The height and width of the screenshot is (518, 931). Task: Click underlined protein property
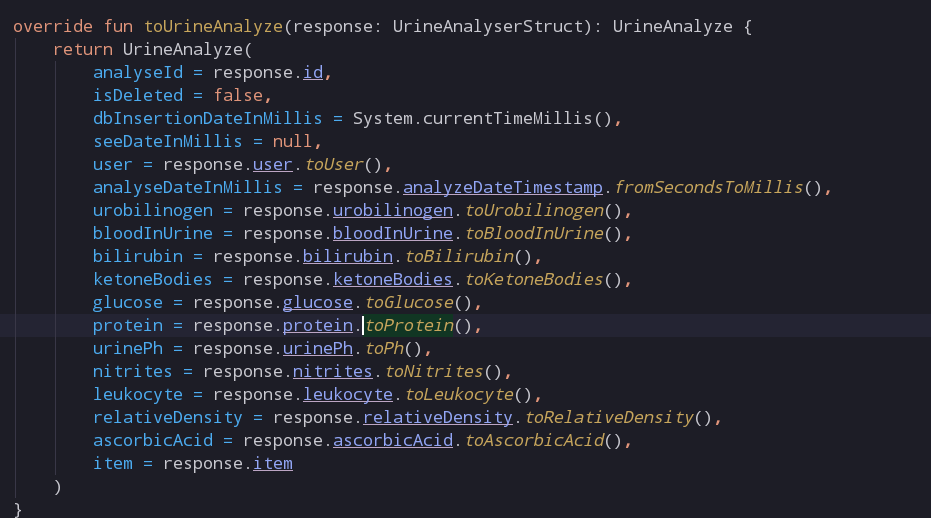pos(318,326)
